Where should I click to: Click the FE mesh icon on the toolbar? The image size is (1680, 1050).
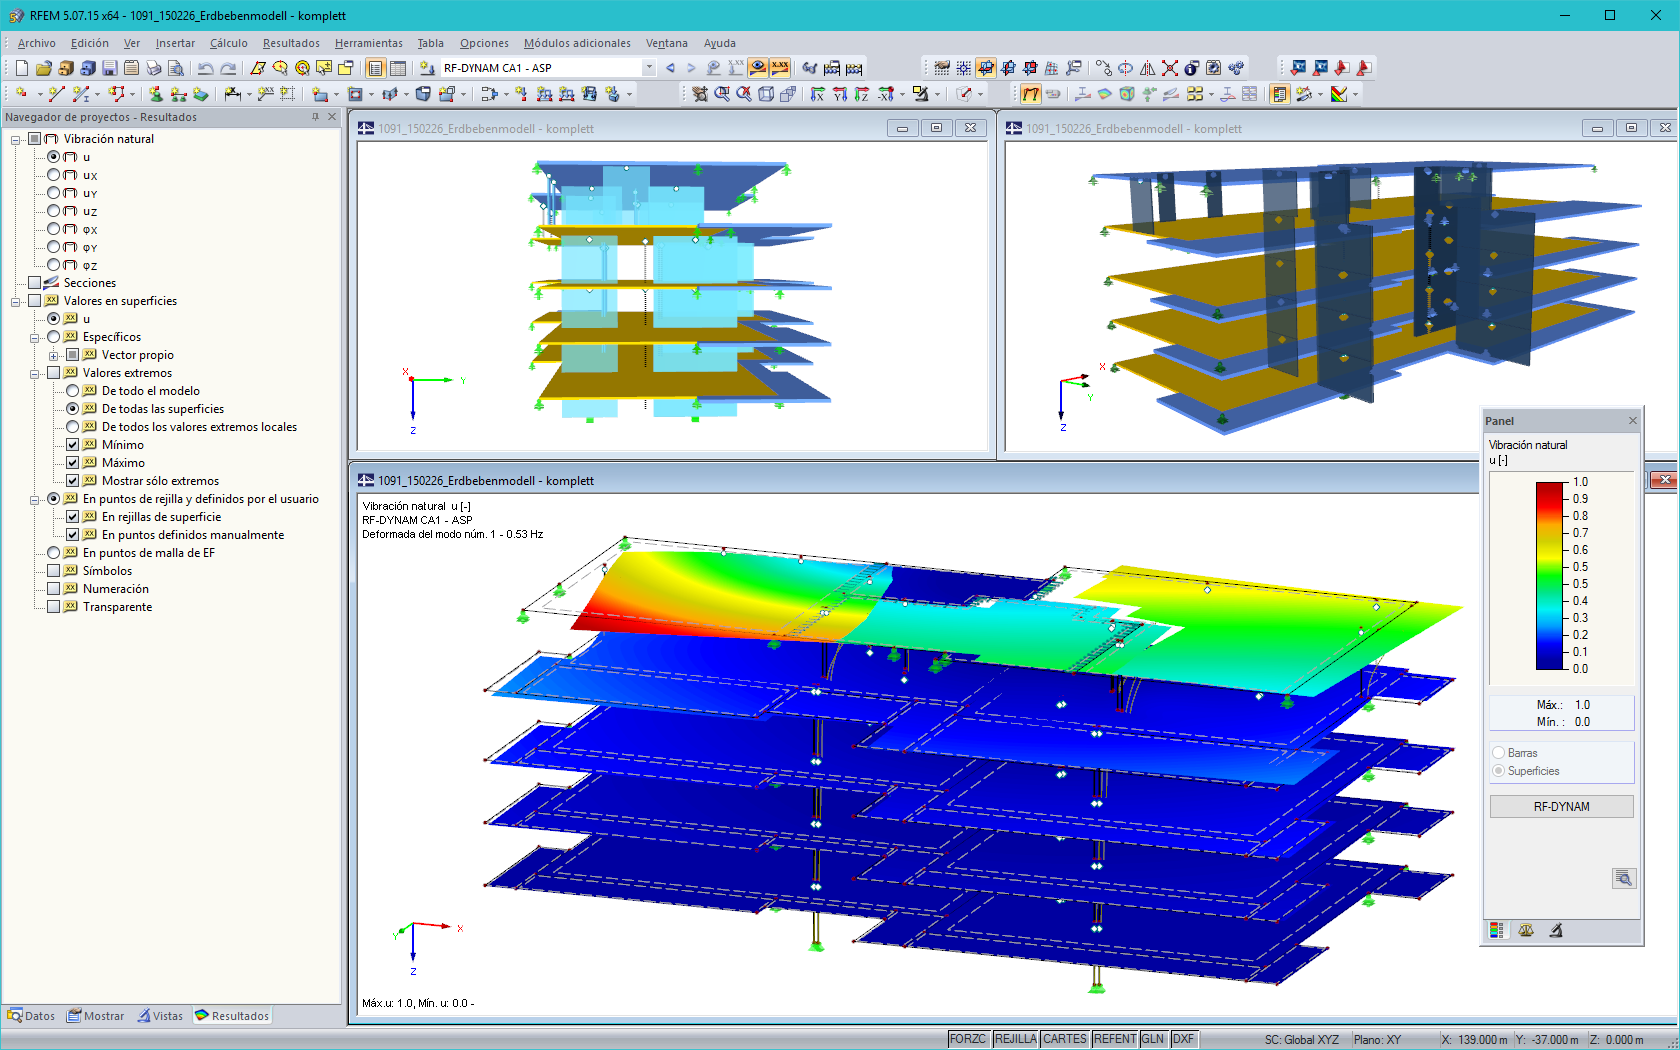1050,67
